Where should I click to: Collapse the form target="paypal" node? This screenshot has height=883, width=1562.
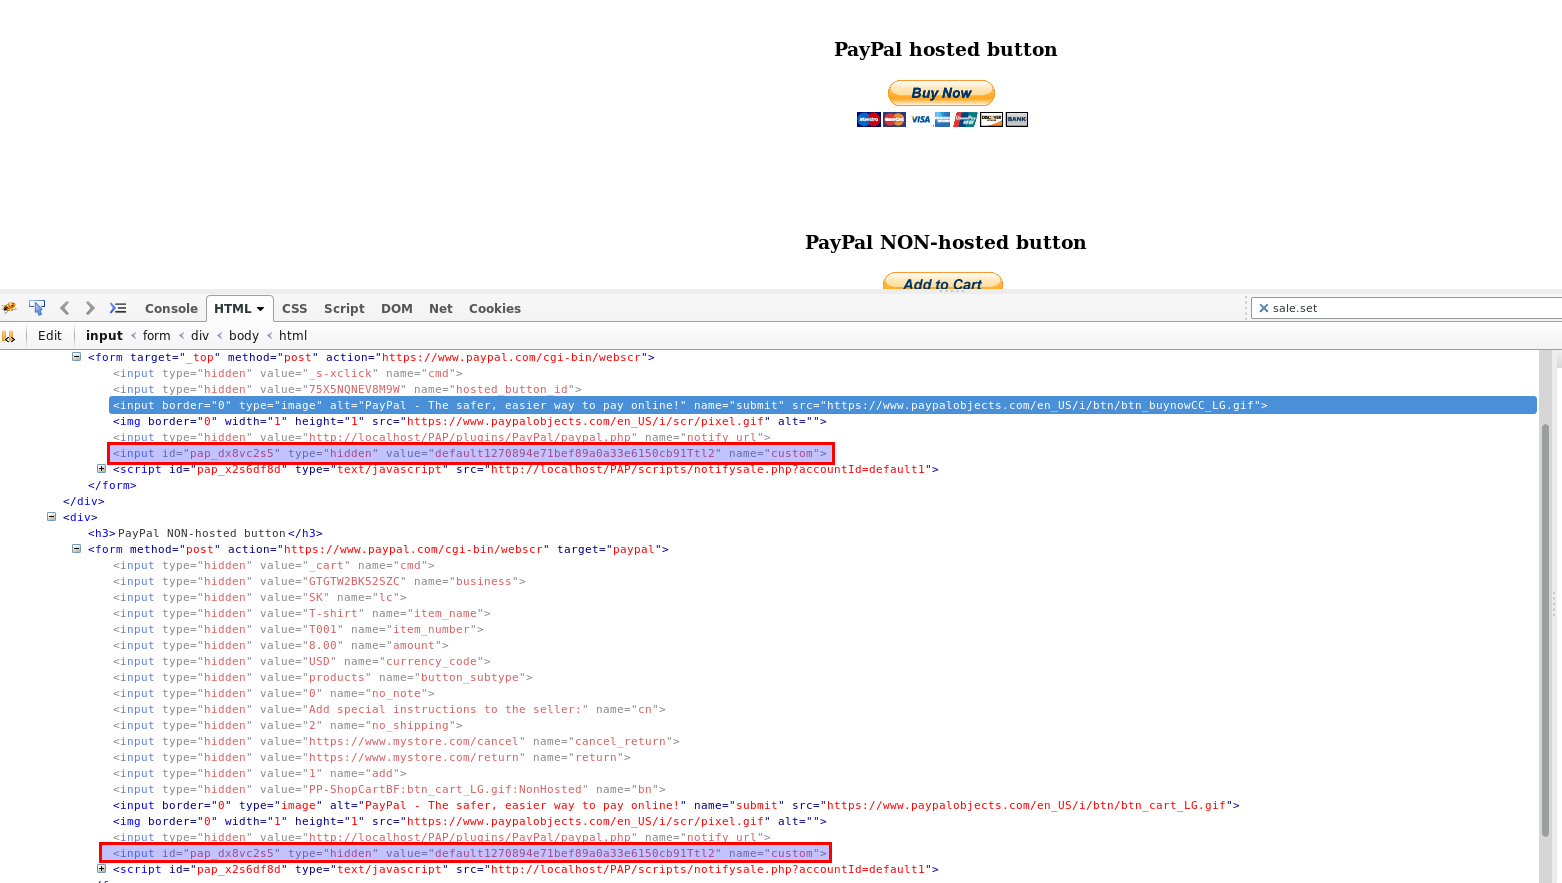point(76,549)
